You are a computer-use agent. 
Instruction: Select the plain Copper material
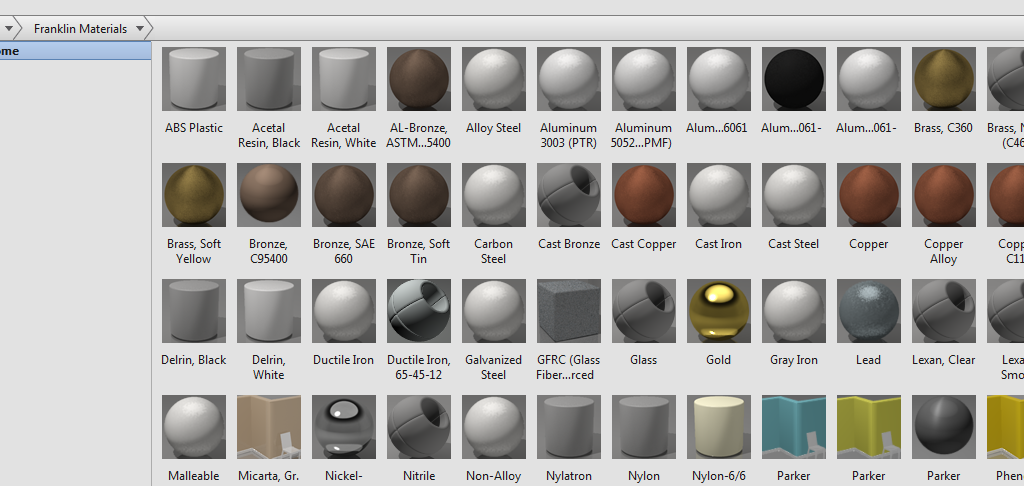click(x=869, y=195)
